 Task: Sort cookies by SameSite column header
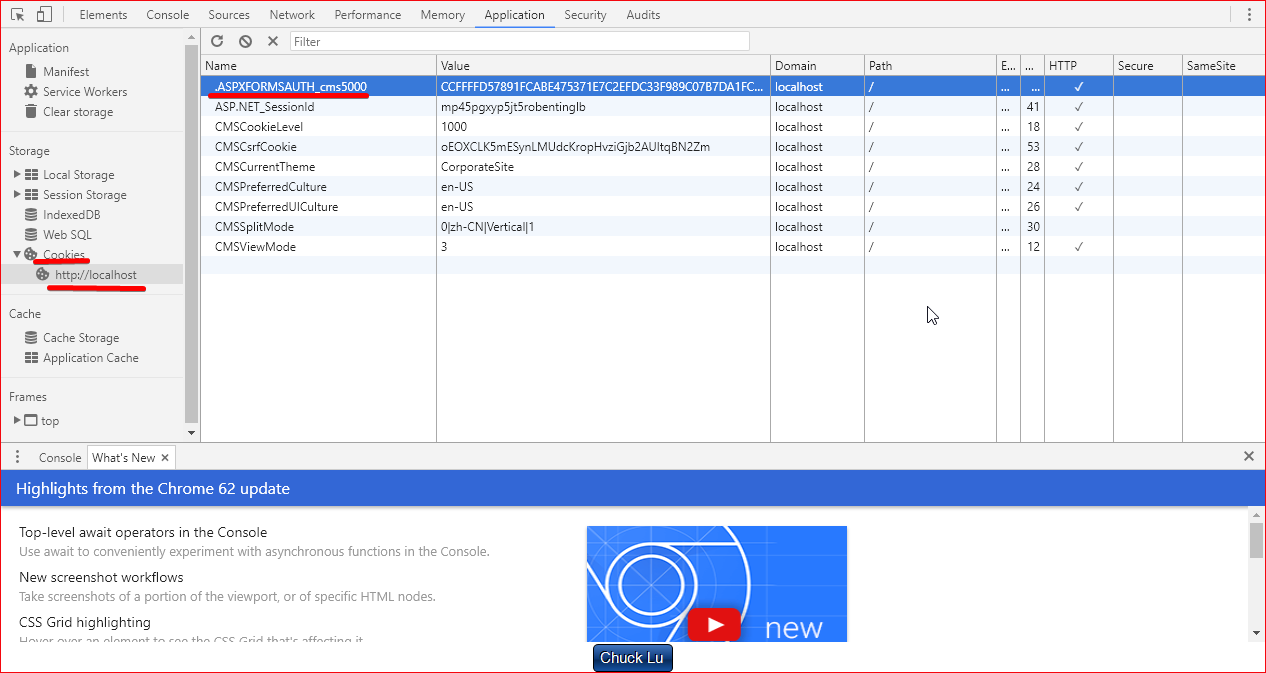(1224, 66)
